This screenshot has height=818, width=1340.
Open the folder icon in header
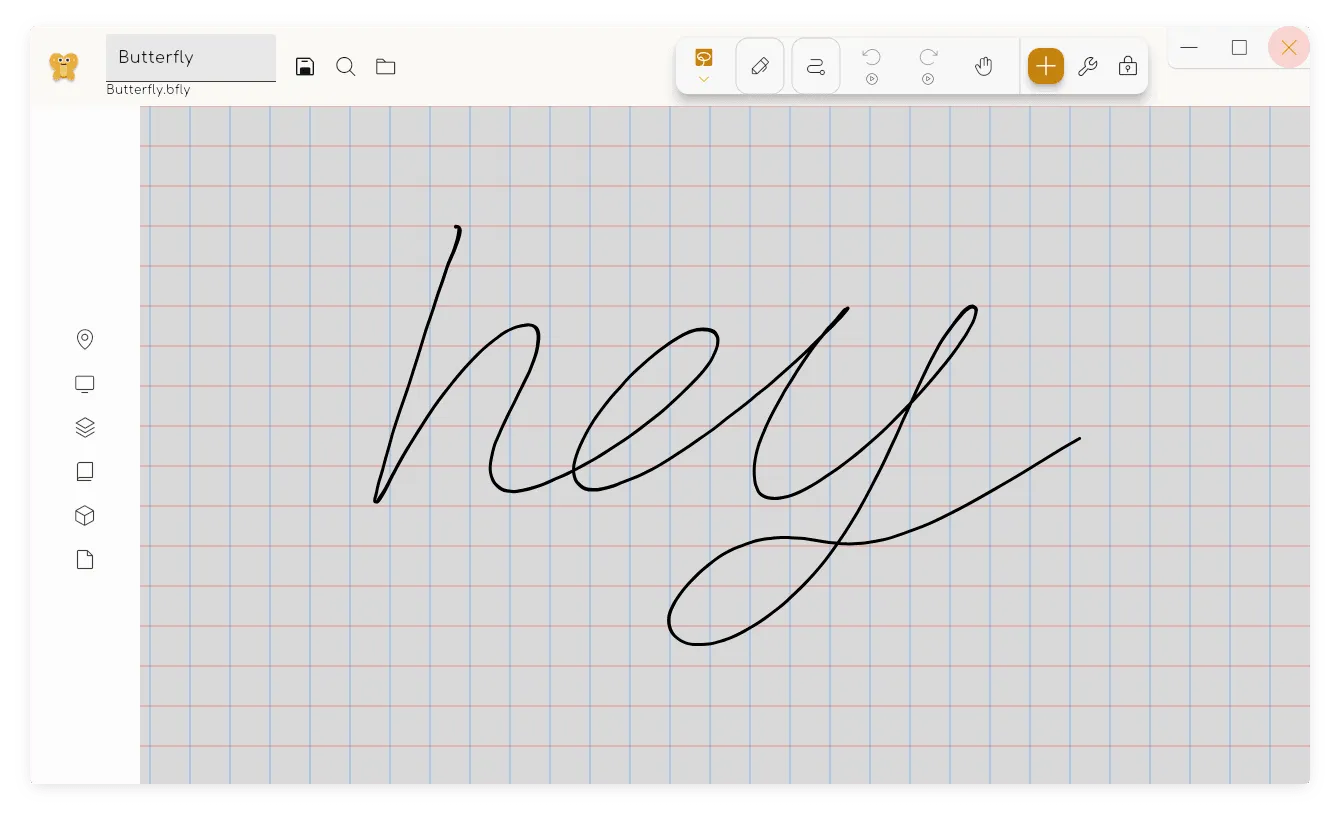click(x=386, y=67)
